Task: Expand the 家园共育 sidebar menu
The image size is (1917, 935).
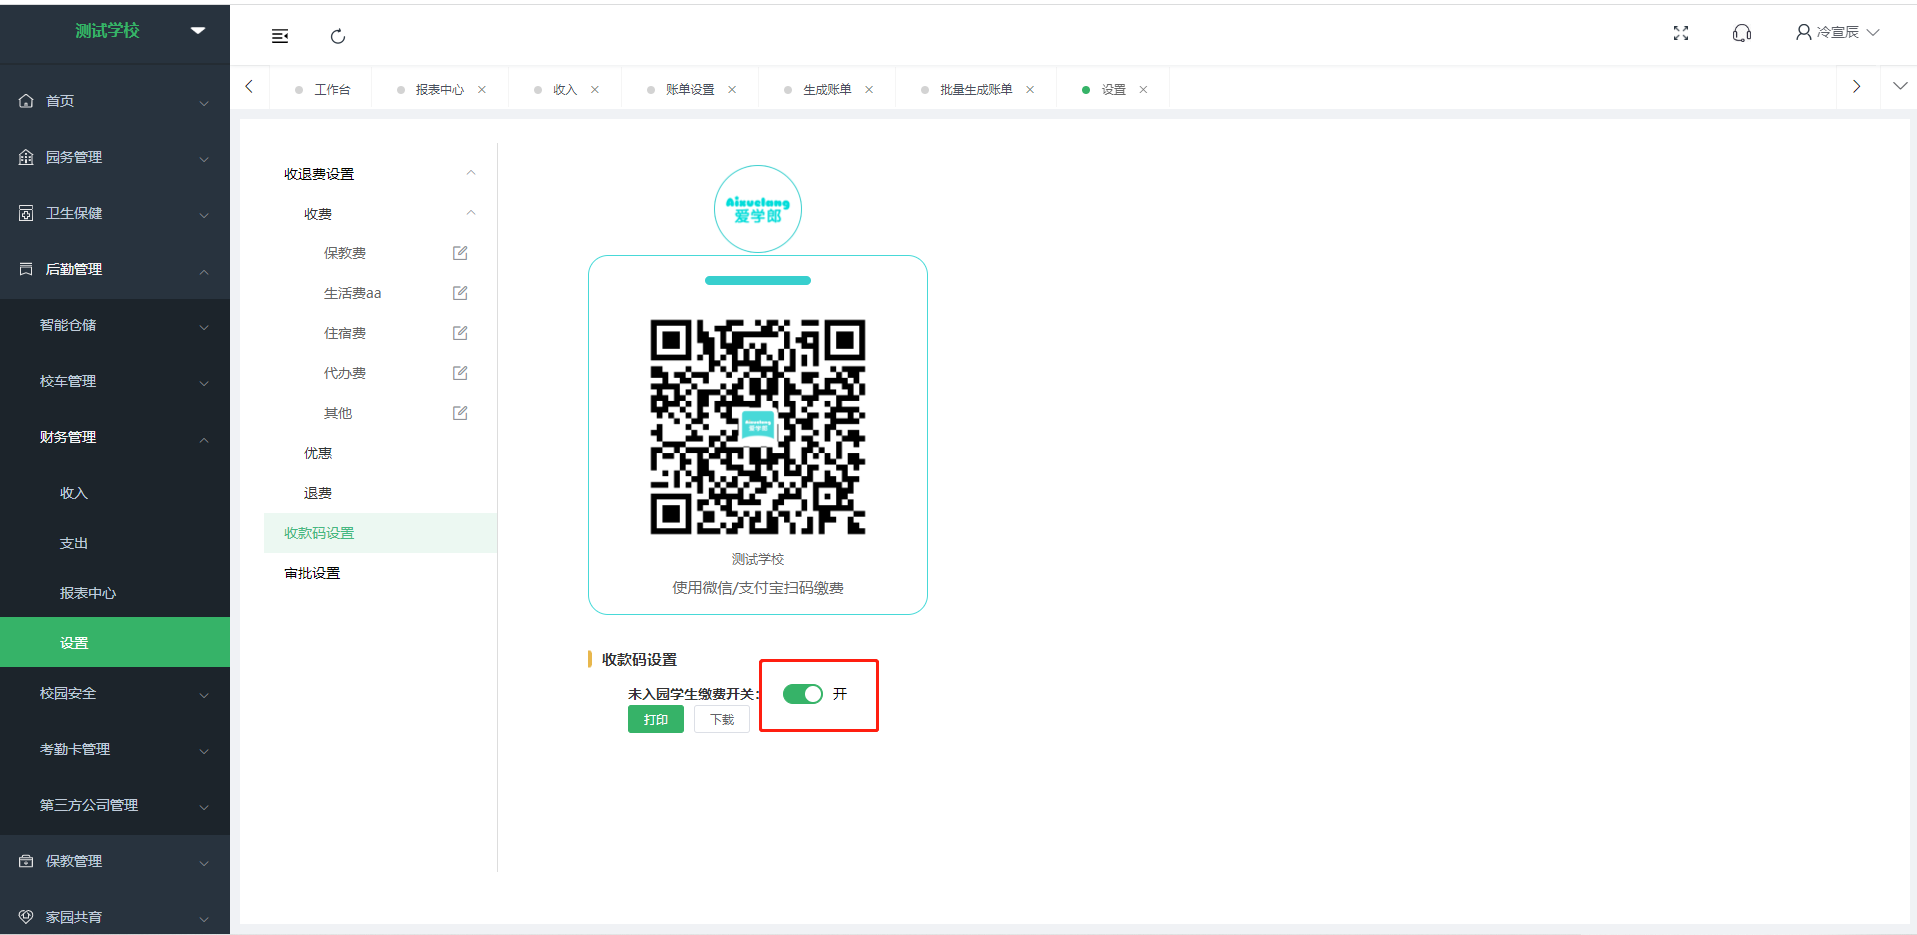Action: click(115, 915)
